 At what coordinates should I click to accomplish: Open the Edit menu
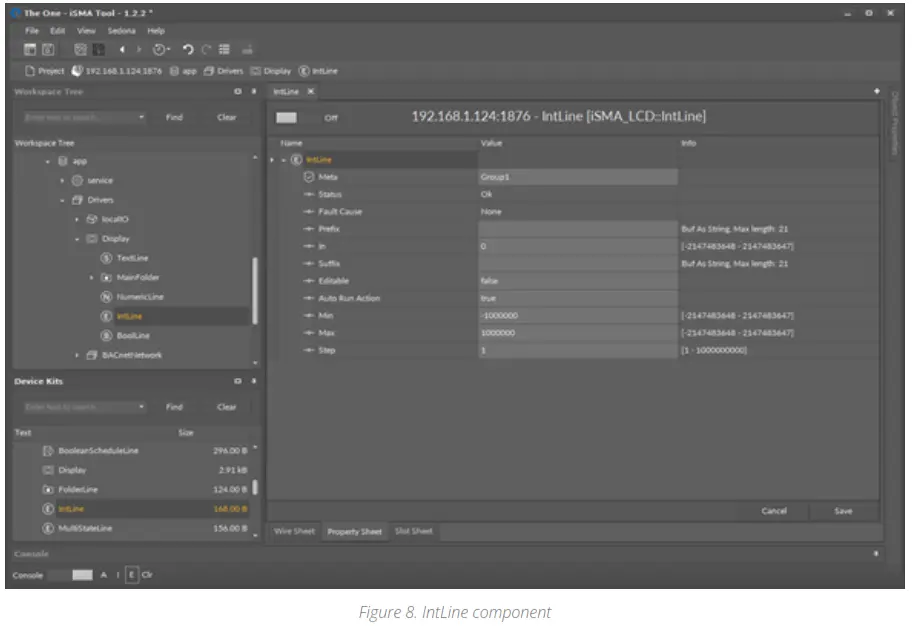click(x=58, y=31)
